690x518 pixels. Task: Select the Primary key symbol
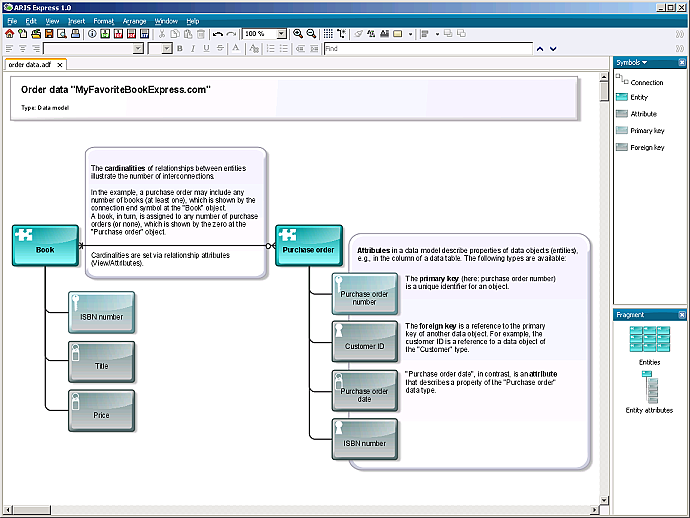pos(640,131)
